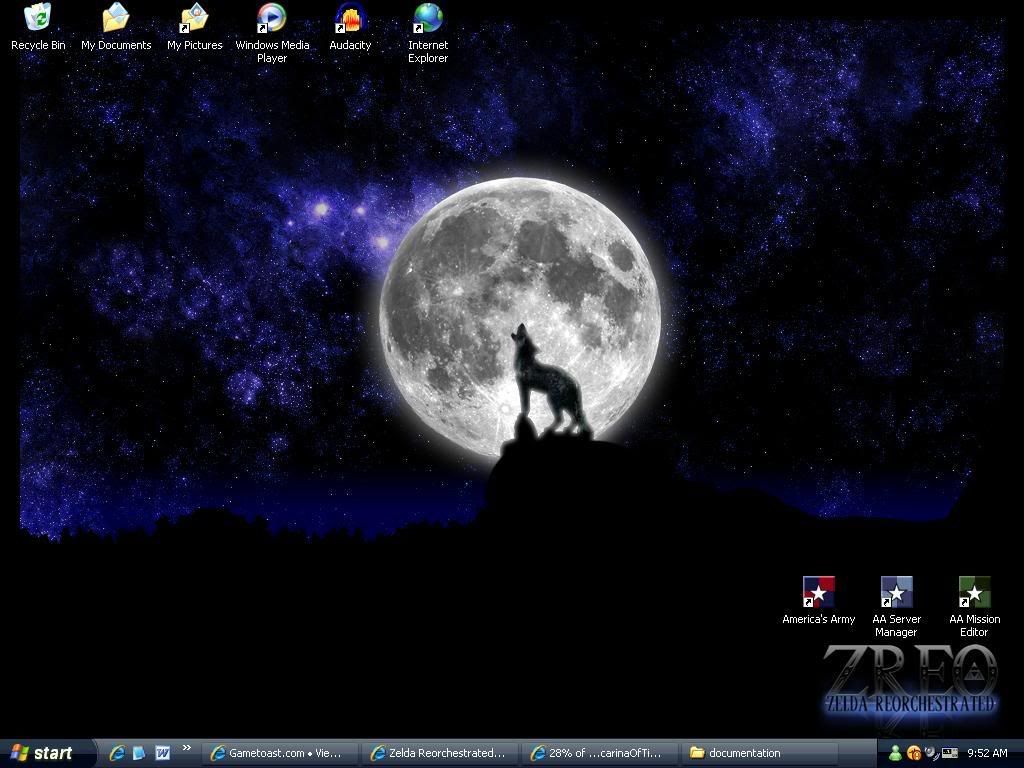Select the Internet Explorer desktop shortcut
This screenshot has width=1024, height=768.
[x=428, y=33]
